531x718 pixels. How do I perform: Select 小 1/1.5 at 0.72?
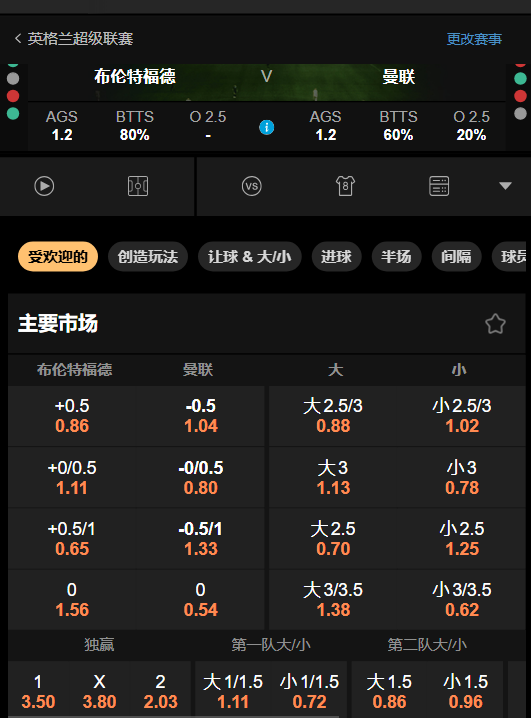[x=309, y=691]
